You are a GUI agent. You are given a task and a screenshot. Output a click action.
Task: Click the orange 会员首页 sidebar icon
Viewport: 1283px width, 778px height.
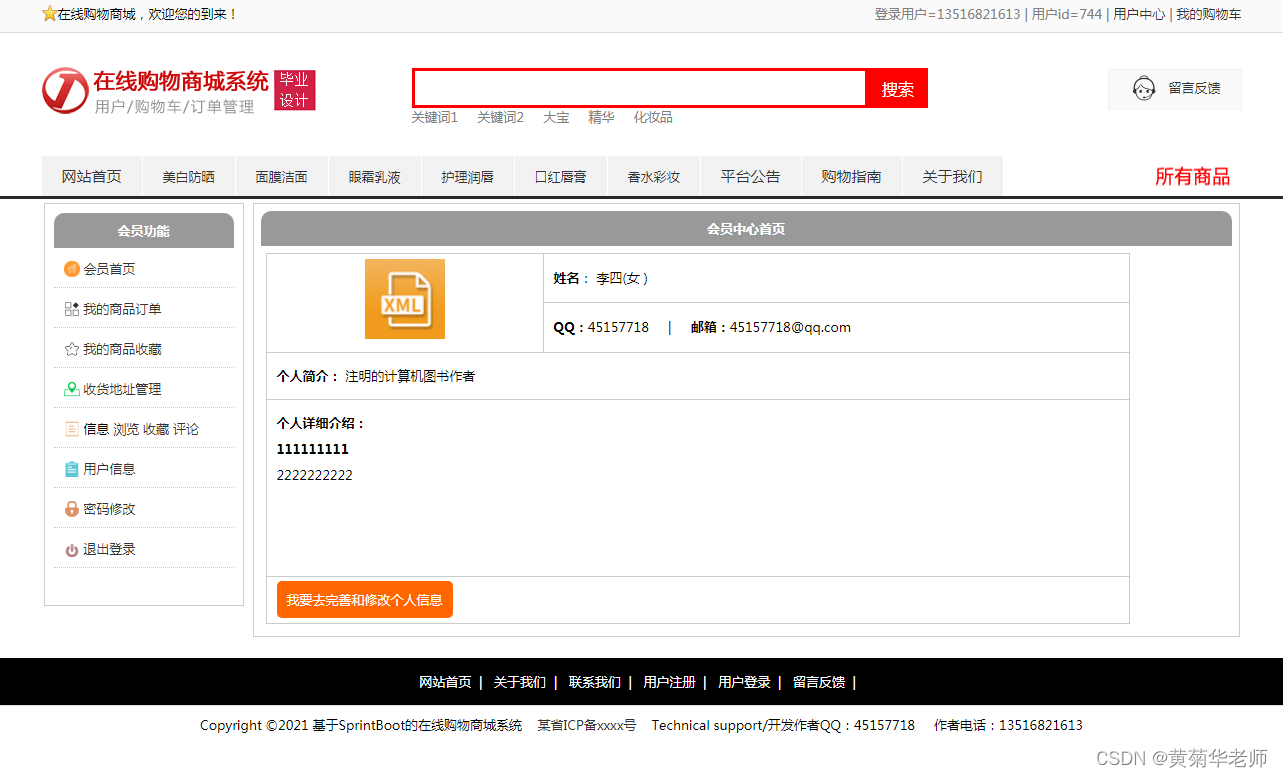[x=71, y=269]
